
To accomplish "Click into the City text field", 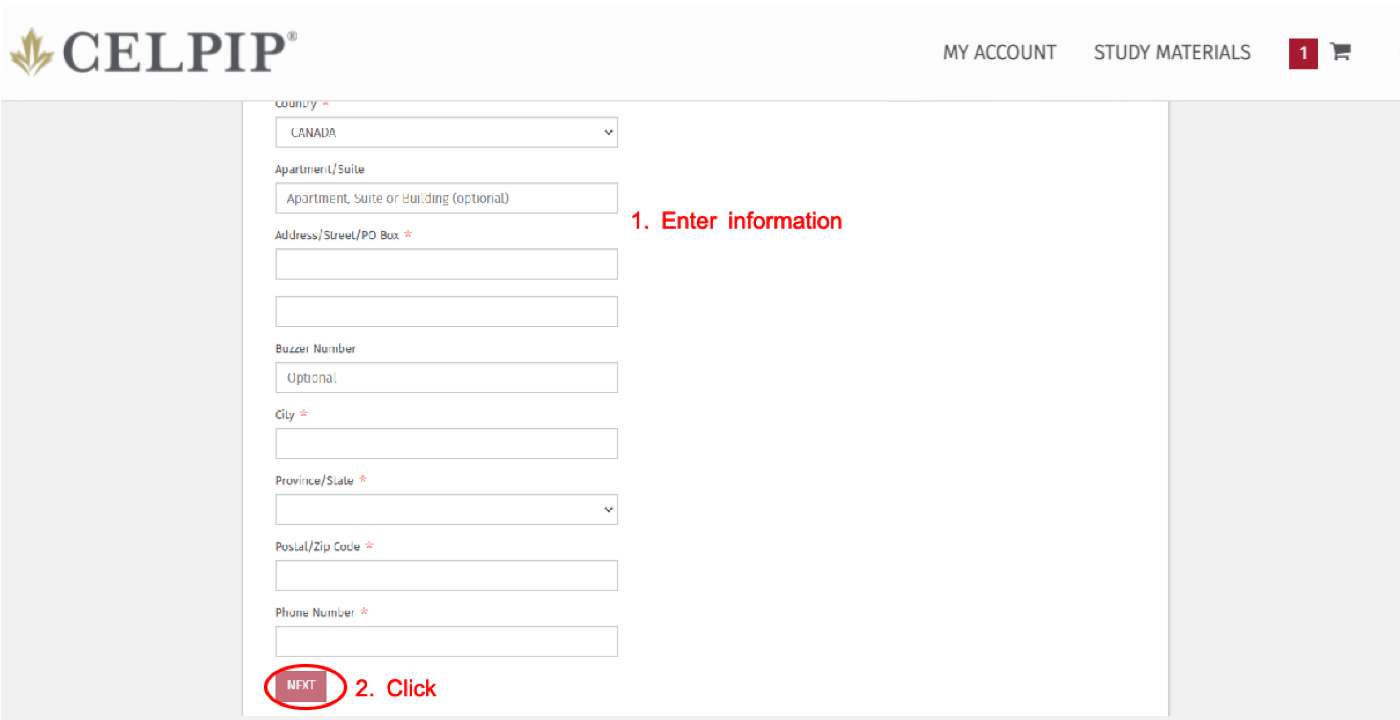I will (446, 444).
